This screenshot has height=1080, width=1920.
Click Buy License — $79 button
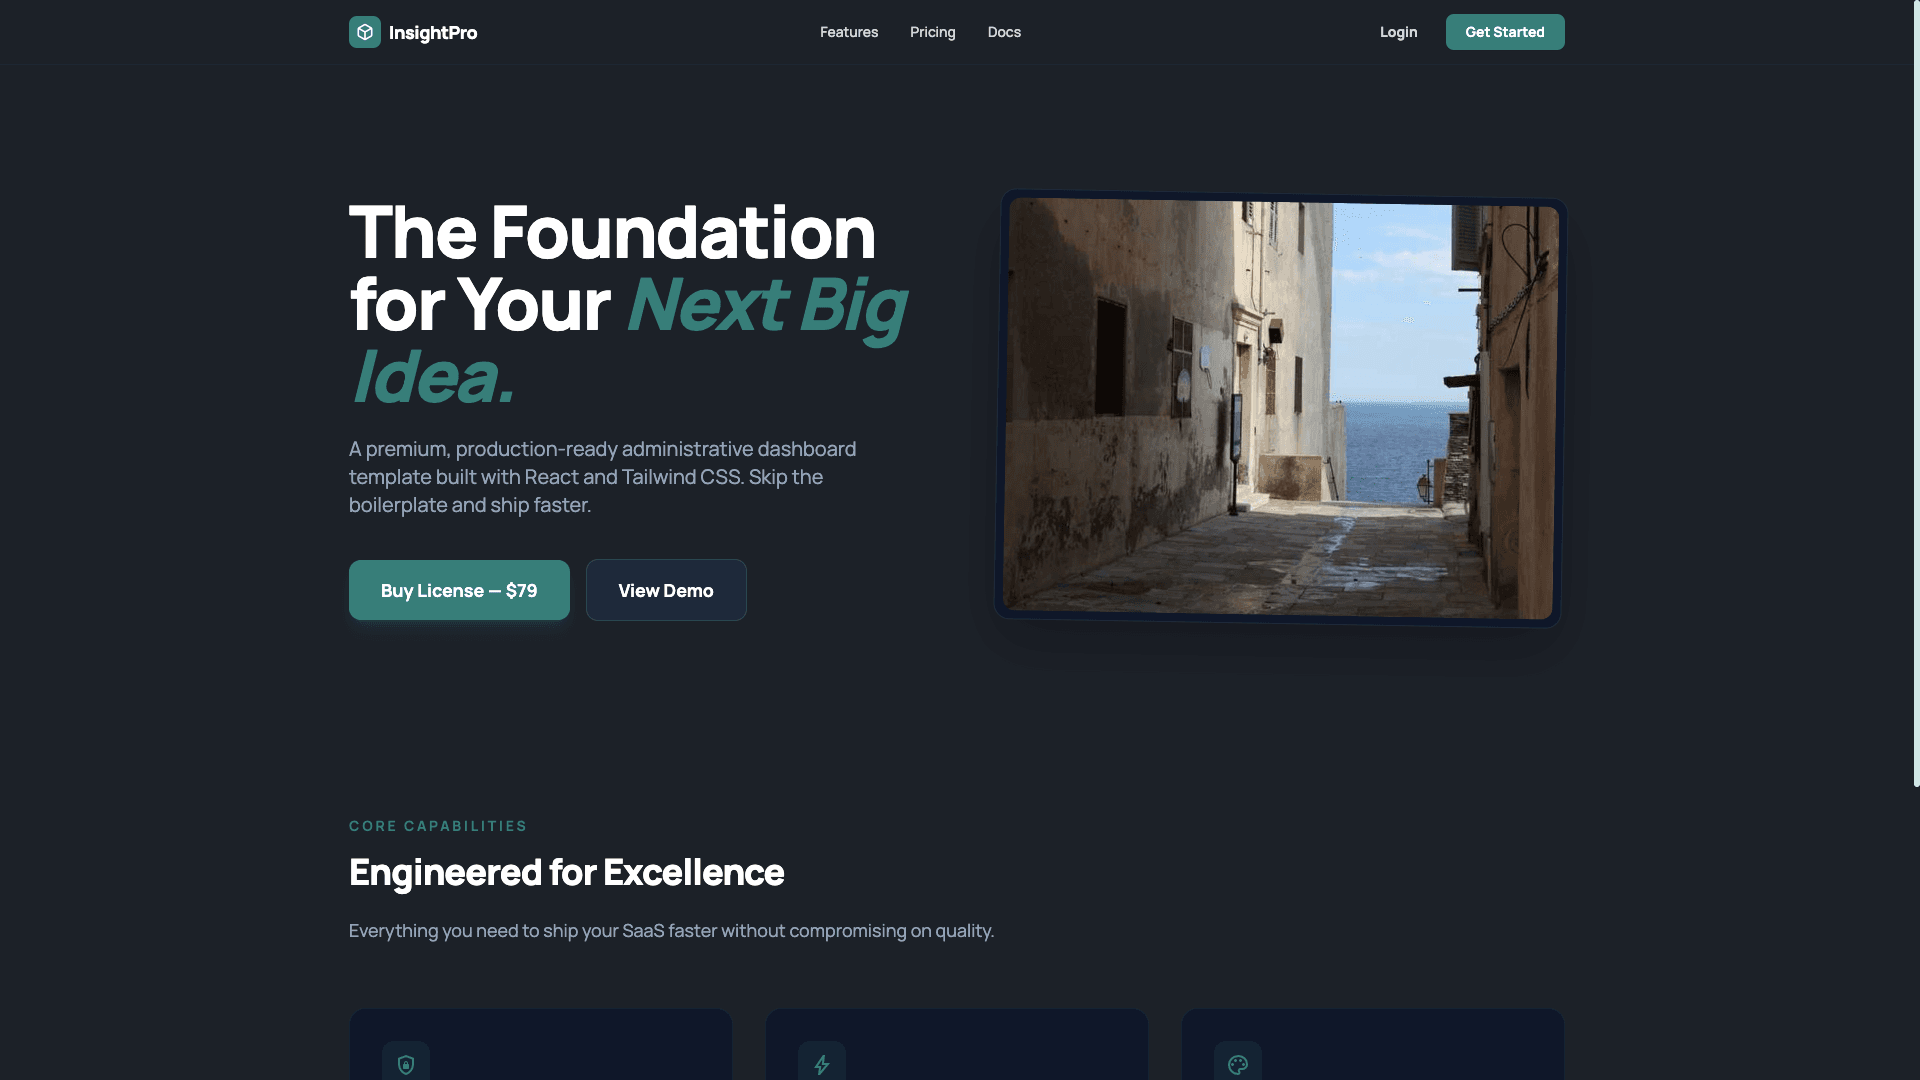tap(459, 590)
